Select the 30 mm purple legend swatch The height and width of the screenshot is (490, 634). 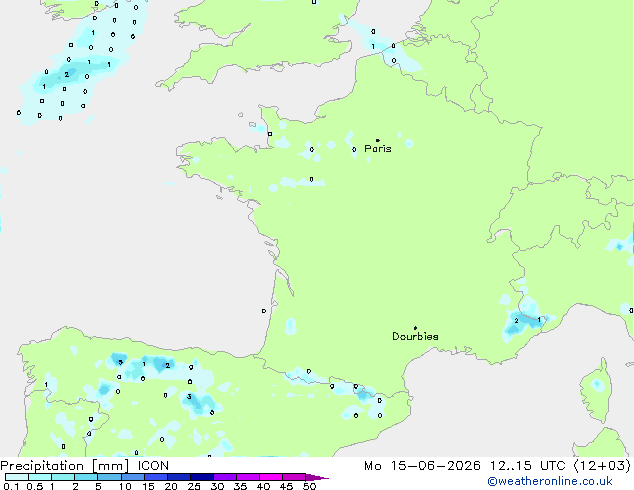pos(225,477)
